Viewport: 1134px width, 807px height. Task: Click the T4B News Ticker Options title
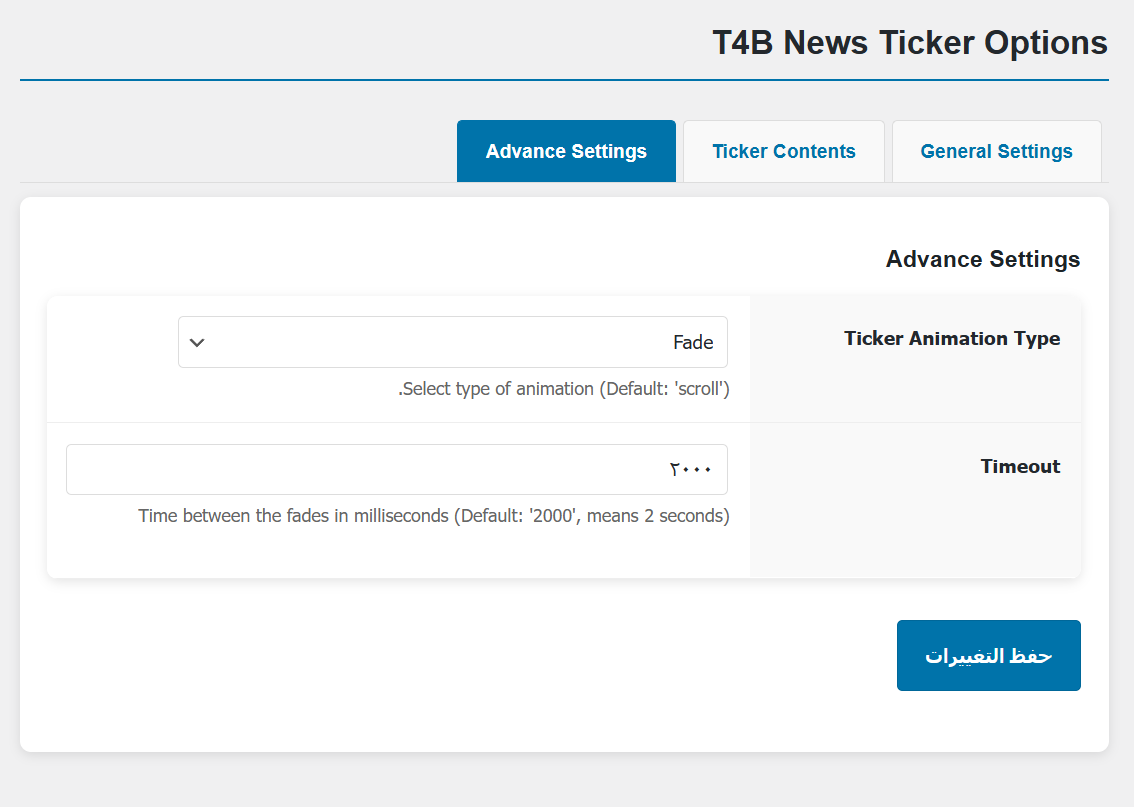909,43
